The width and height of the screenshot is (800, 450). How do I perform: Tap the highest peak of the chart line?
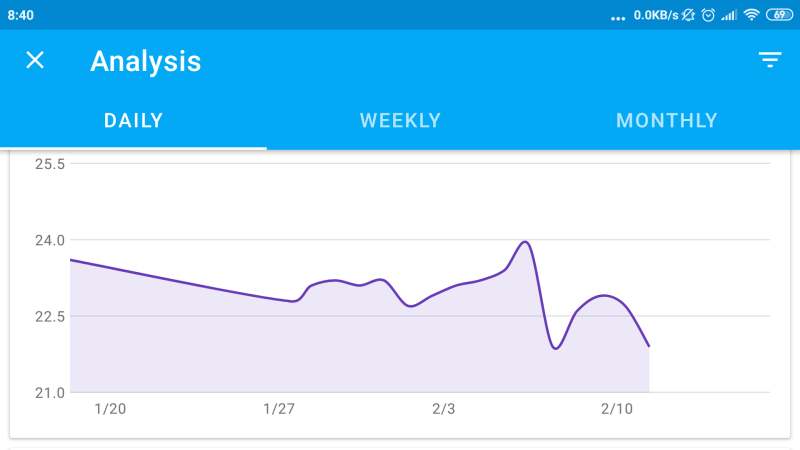point(525,242)
